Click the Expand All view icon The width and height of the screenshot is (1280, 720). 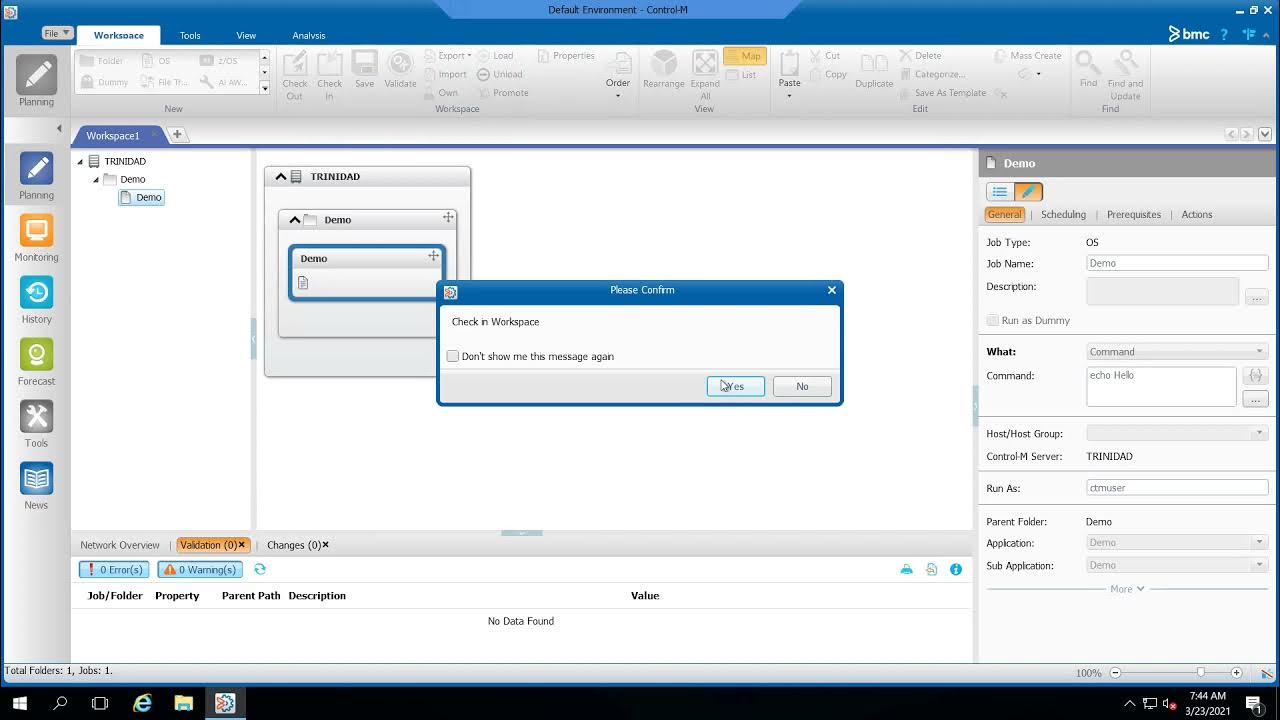click(705, 75)
